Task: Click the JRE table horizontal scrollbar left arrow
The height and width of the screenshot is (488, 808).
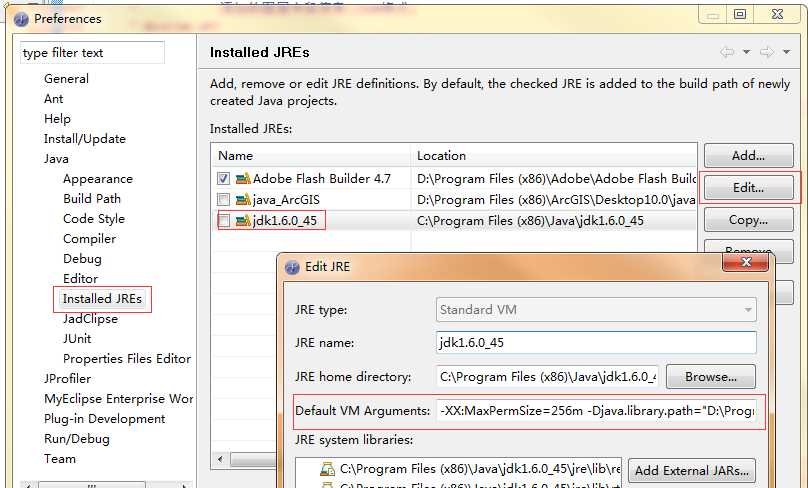Action: point(221,459)
